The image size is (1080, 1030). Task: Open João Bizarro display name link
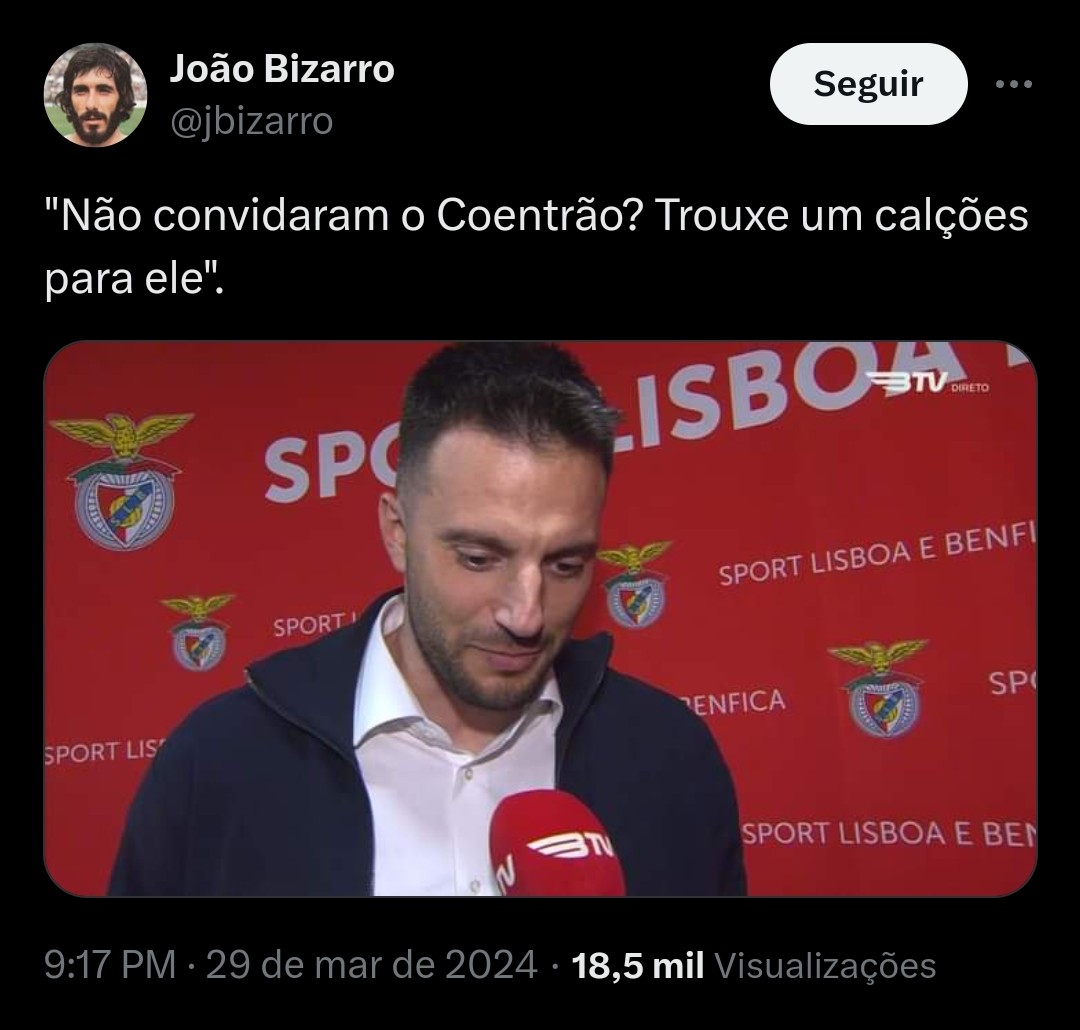click(282, 69)
